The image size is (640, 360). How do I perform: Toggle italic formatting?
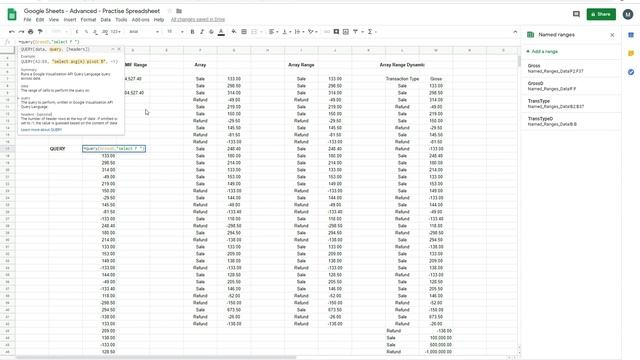coord(202,31)
